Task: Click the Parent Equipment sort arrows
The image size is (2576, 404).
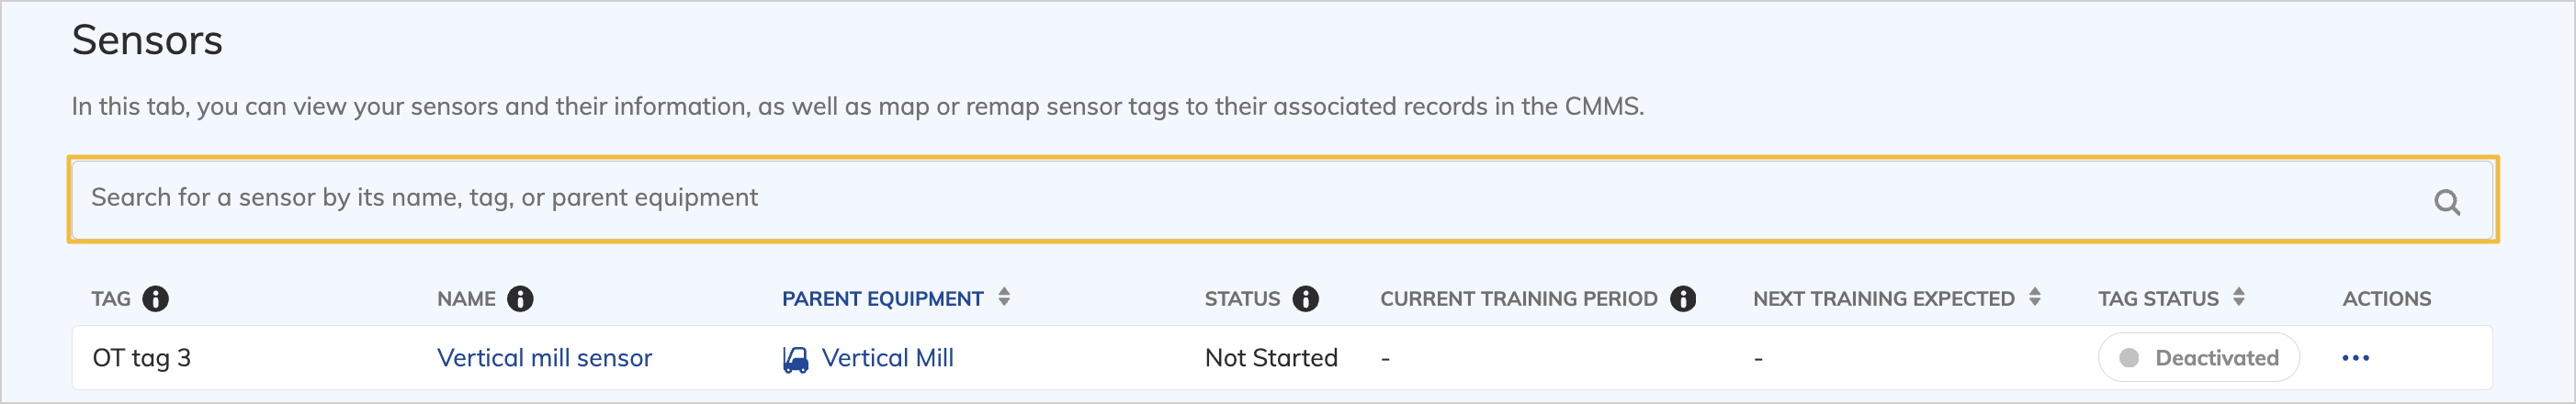Action: [1004, 297]
